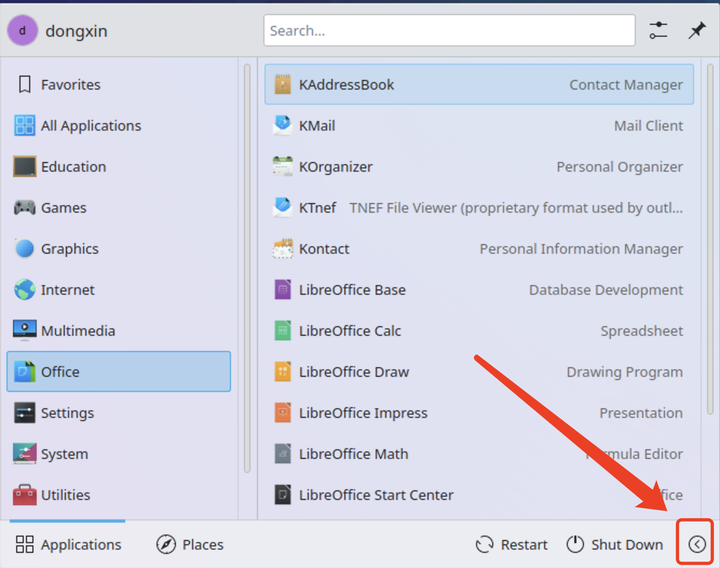Image resolution: width=720 pixels, height=568 pixels.
Task: Click 'Mail Client' description text
Action: [648, 126]
